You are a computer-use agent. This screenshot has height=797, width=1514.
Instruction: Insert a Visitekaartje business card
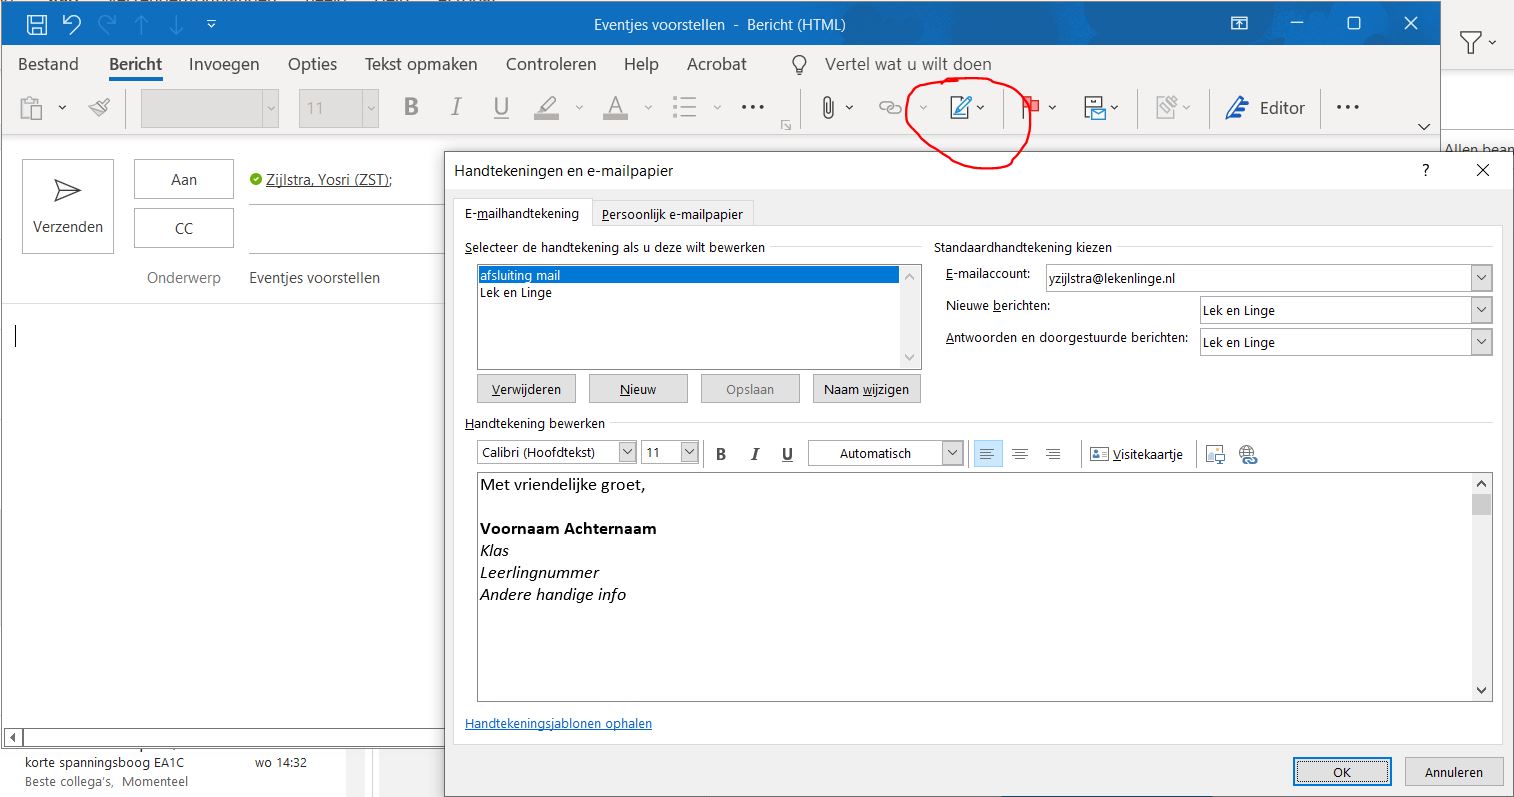(x=1136, y=454)
